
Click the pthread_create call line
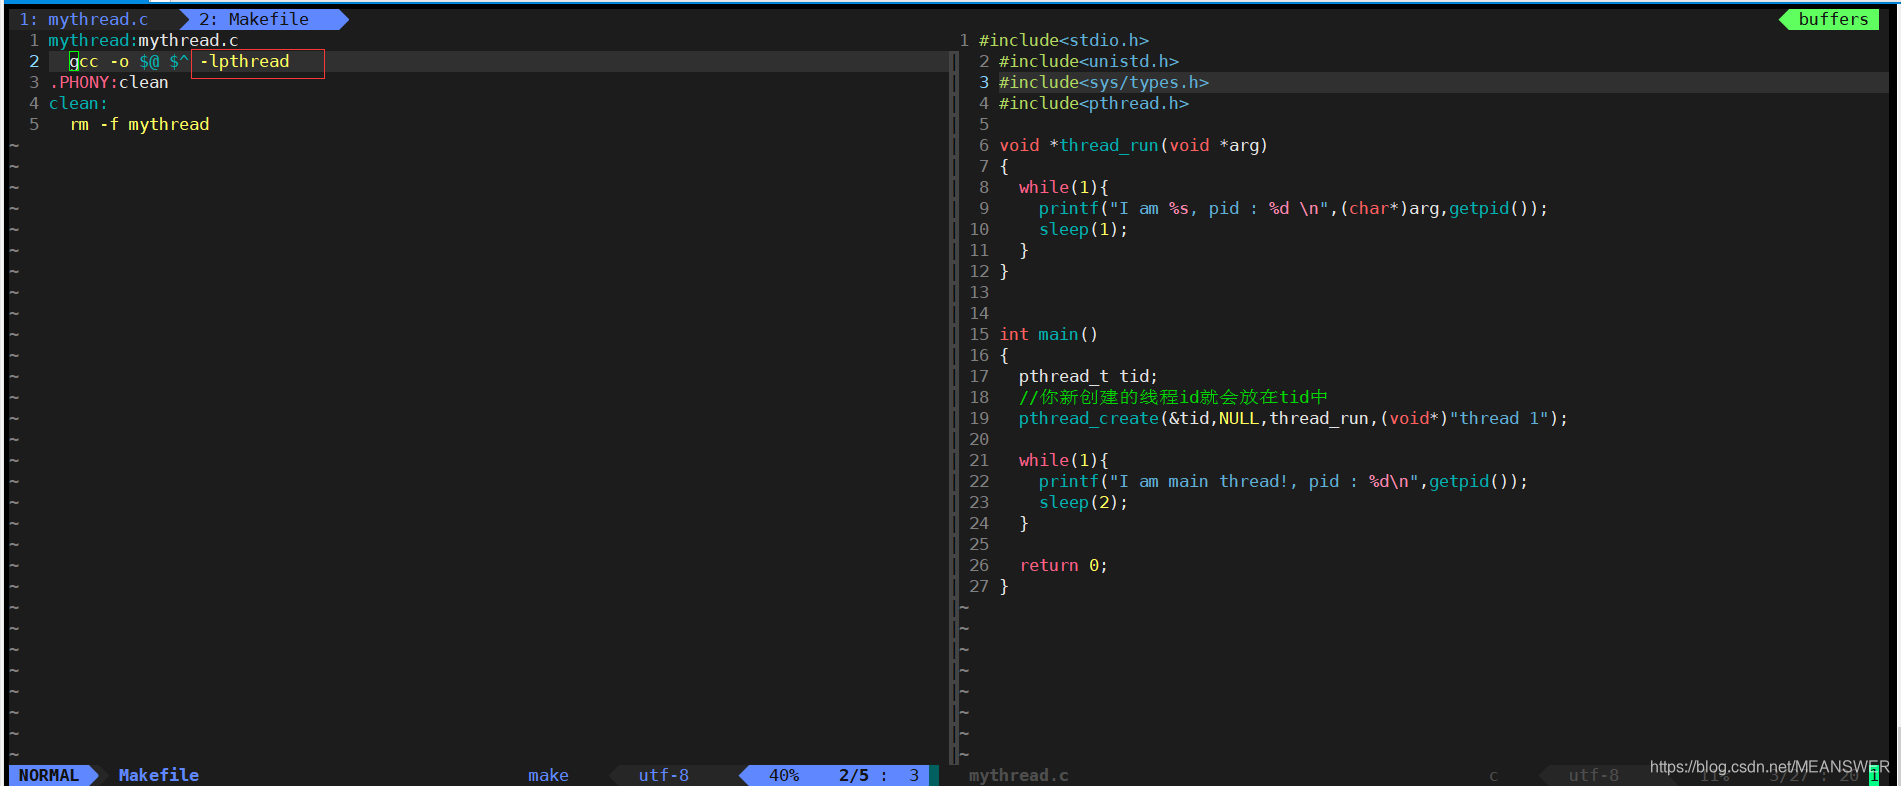(x=1293, y=418)
